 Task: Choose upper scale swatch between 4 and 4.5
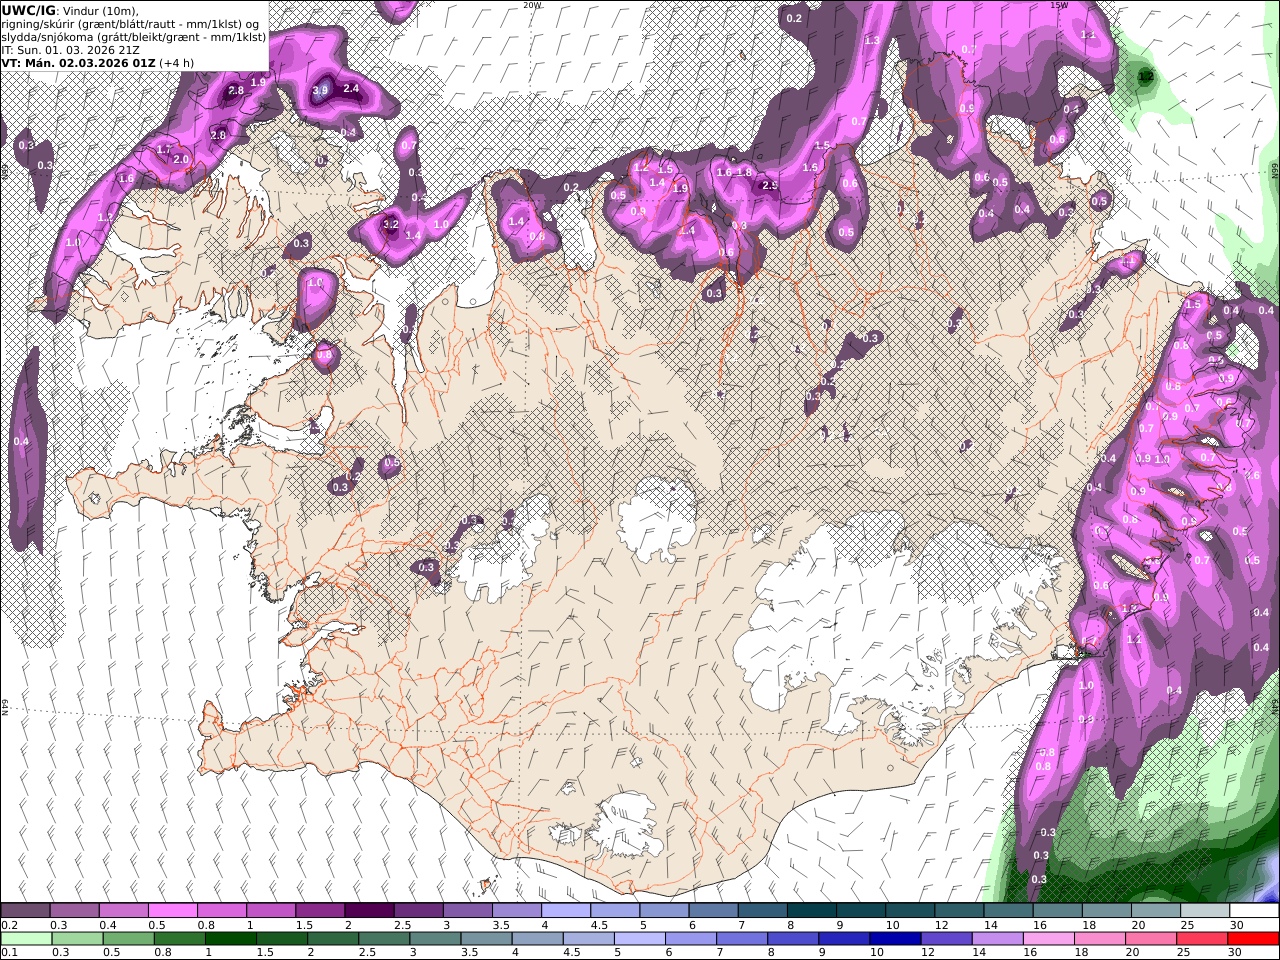[x=565, y=911]
